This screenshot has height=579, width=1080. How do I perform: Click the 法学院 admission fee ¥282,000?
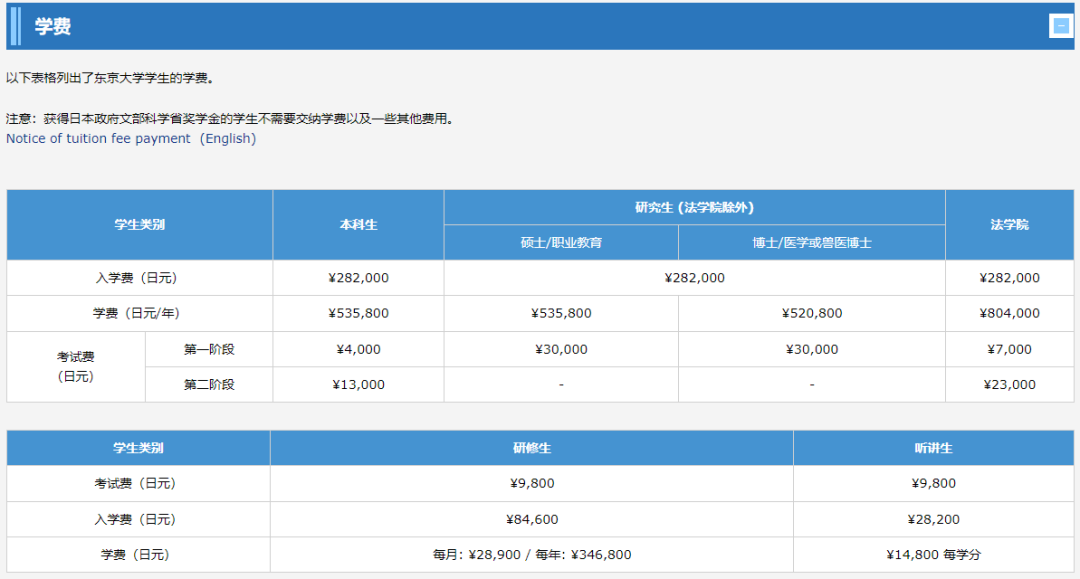pyautogui.click(x=1010, y=278)
